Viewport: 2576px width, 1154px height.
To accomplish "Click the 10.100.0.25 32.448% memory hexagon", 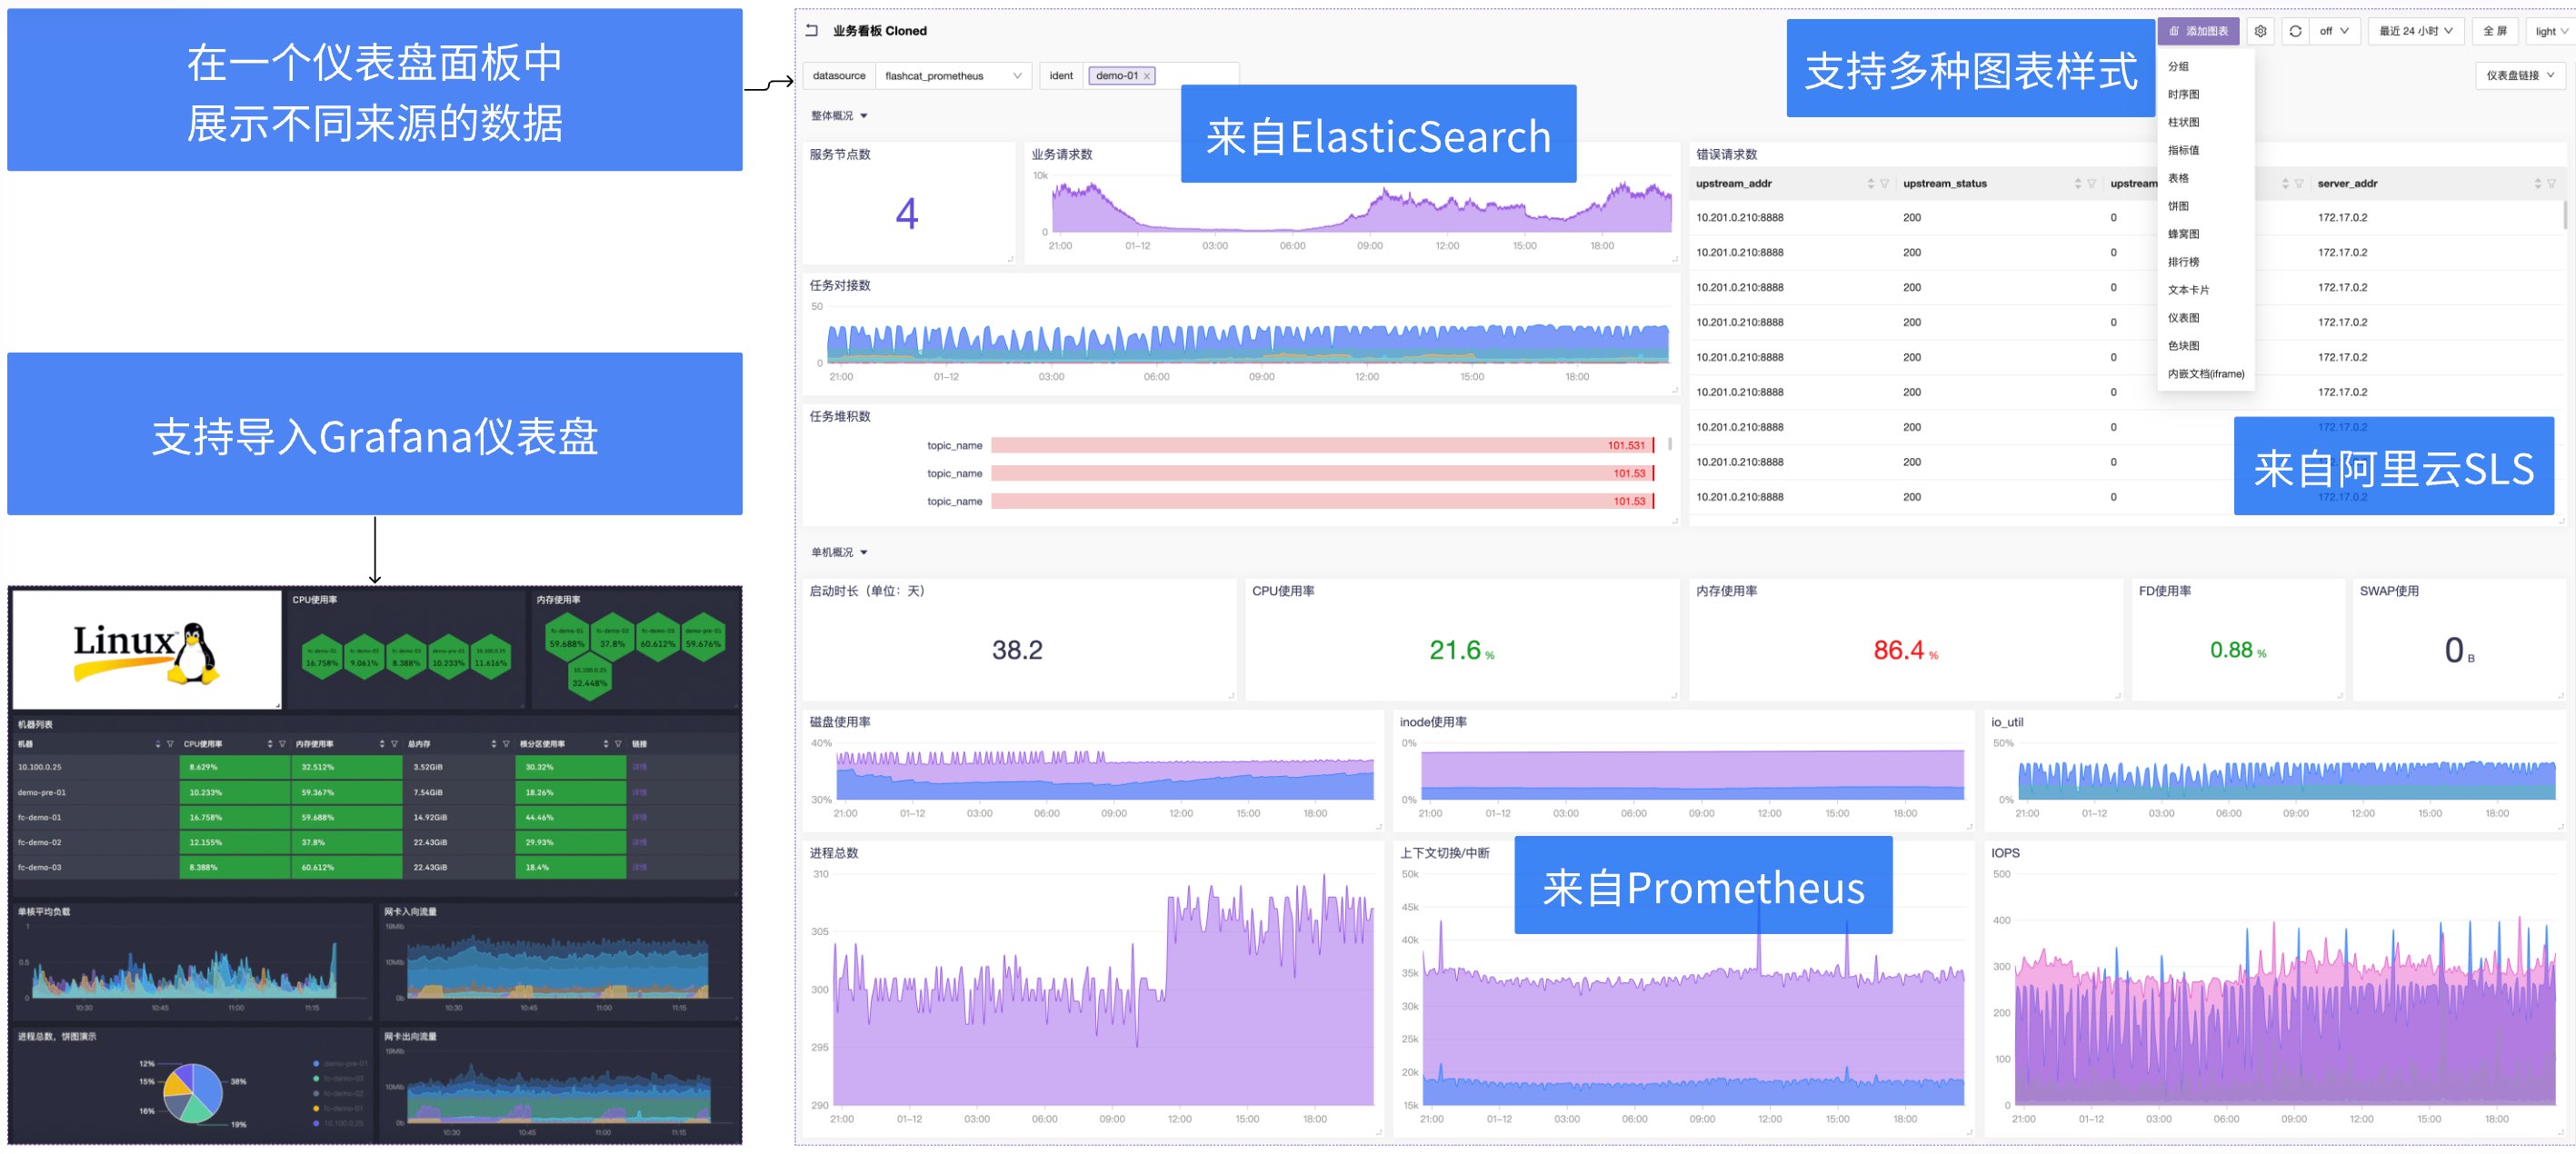I will point(590,677).
